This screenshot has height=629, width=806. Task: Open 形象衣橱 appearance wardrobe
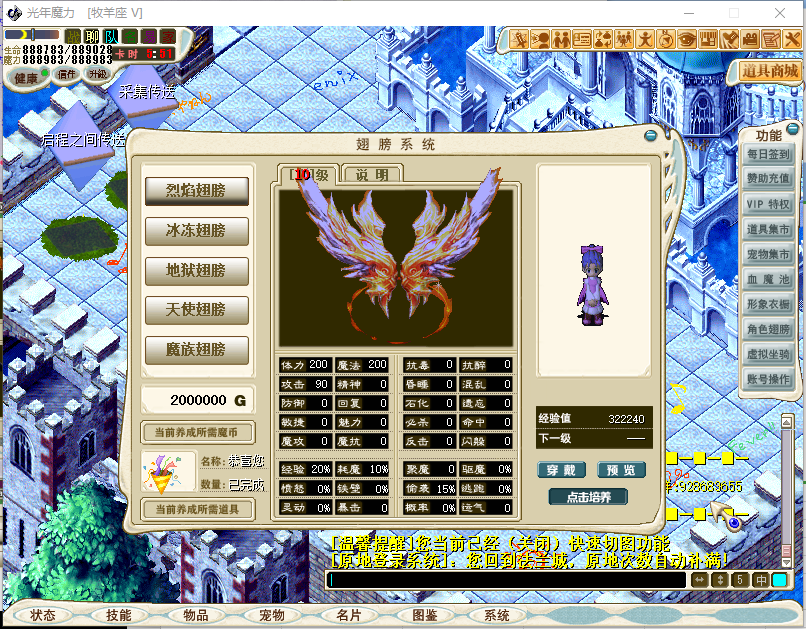click(768, 304)
